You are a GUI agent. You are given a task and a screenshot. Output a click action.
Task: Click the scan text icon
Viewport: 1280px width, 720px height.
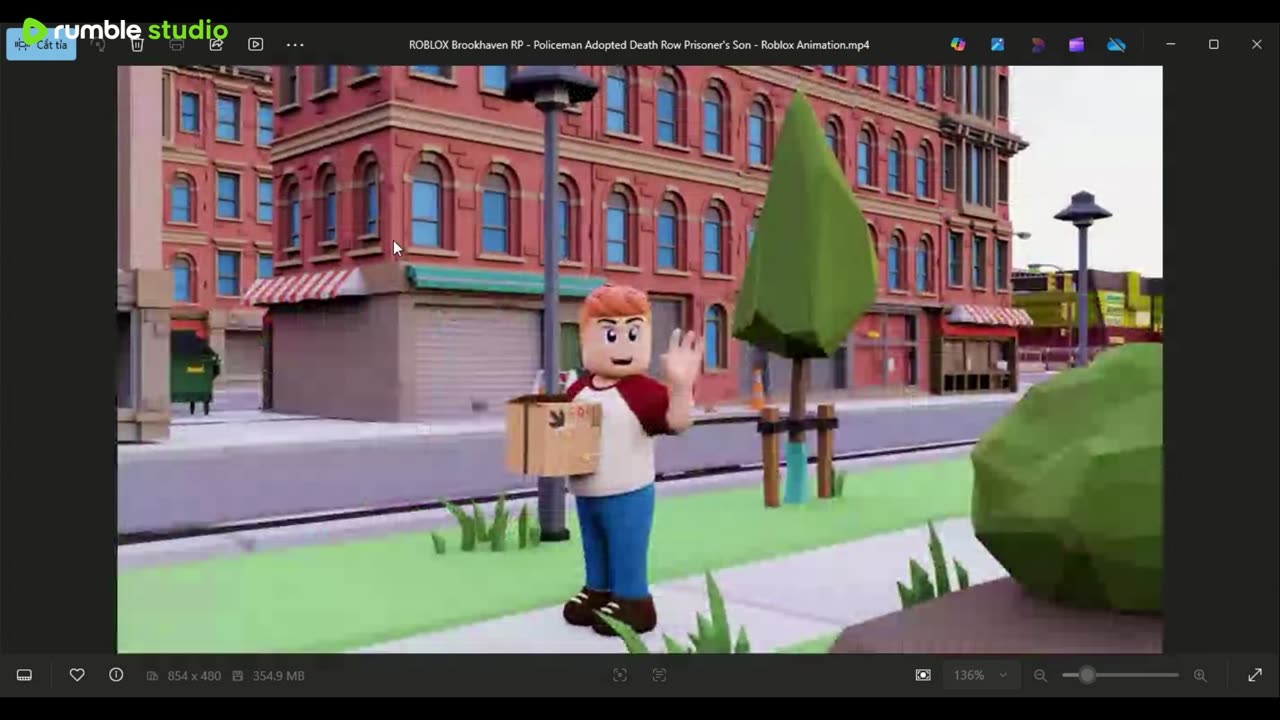659,675
